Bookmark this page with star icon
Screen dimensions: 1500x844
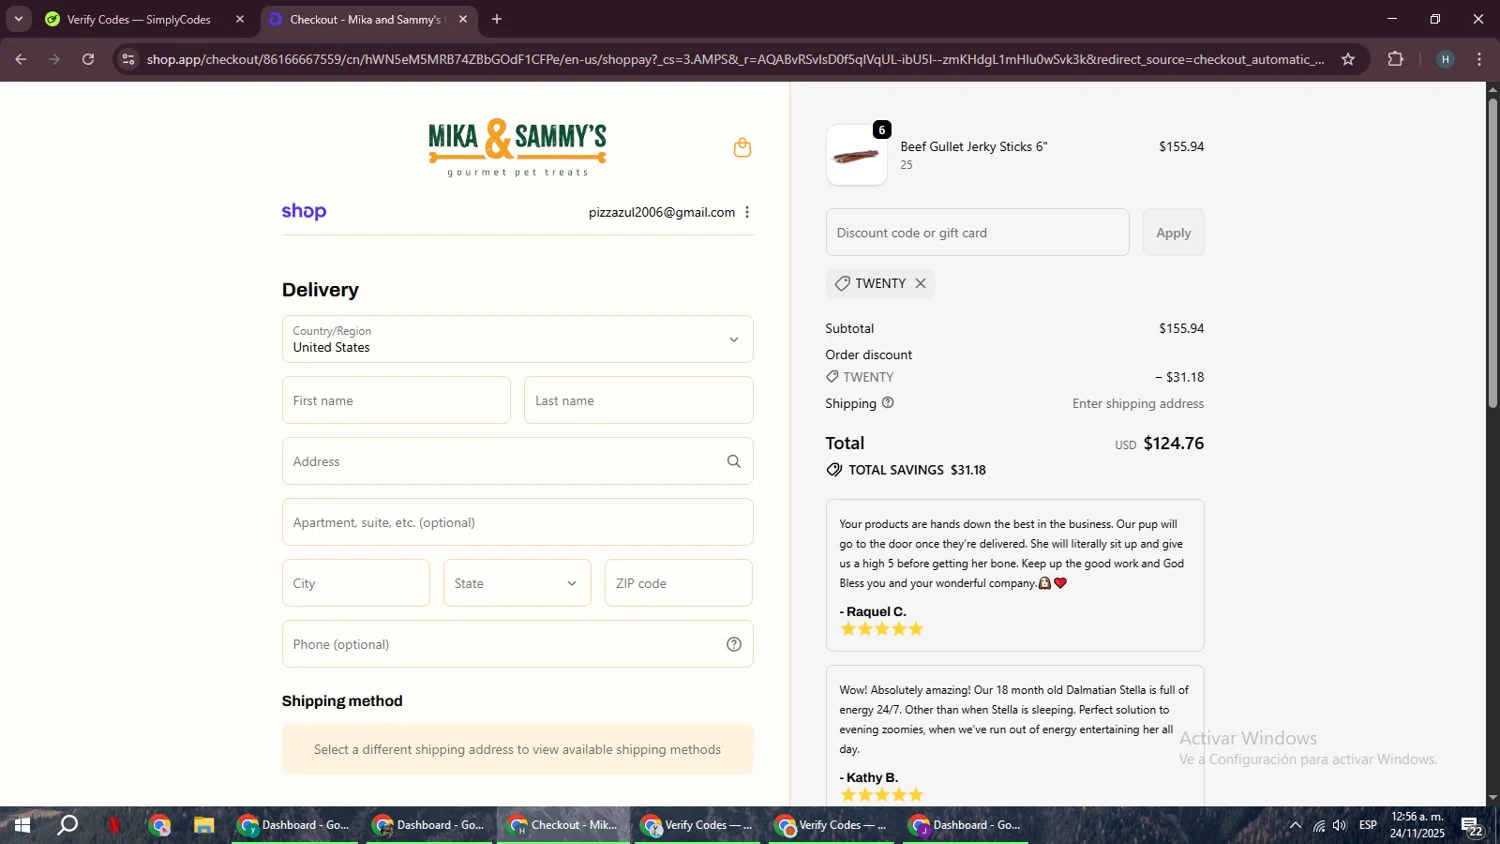tap(1348, 59)
